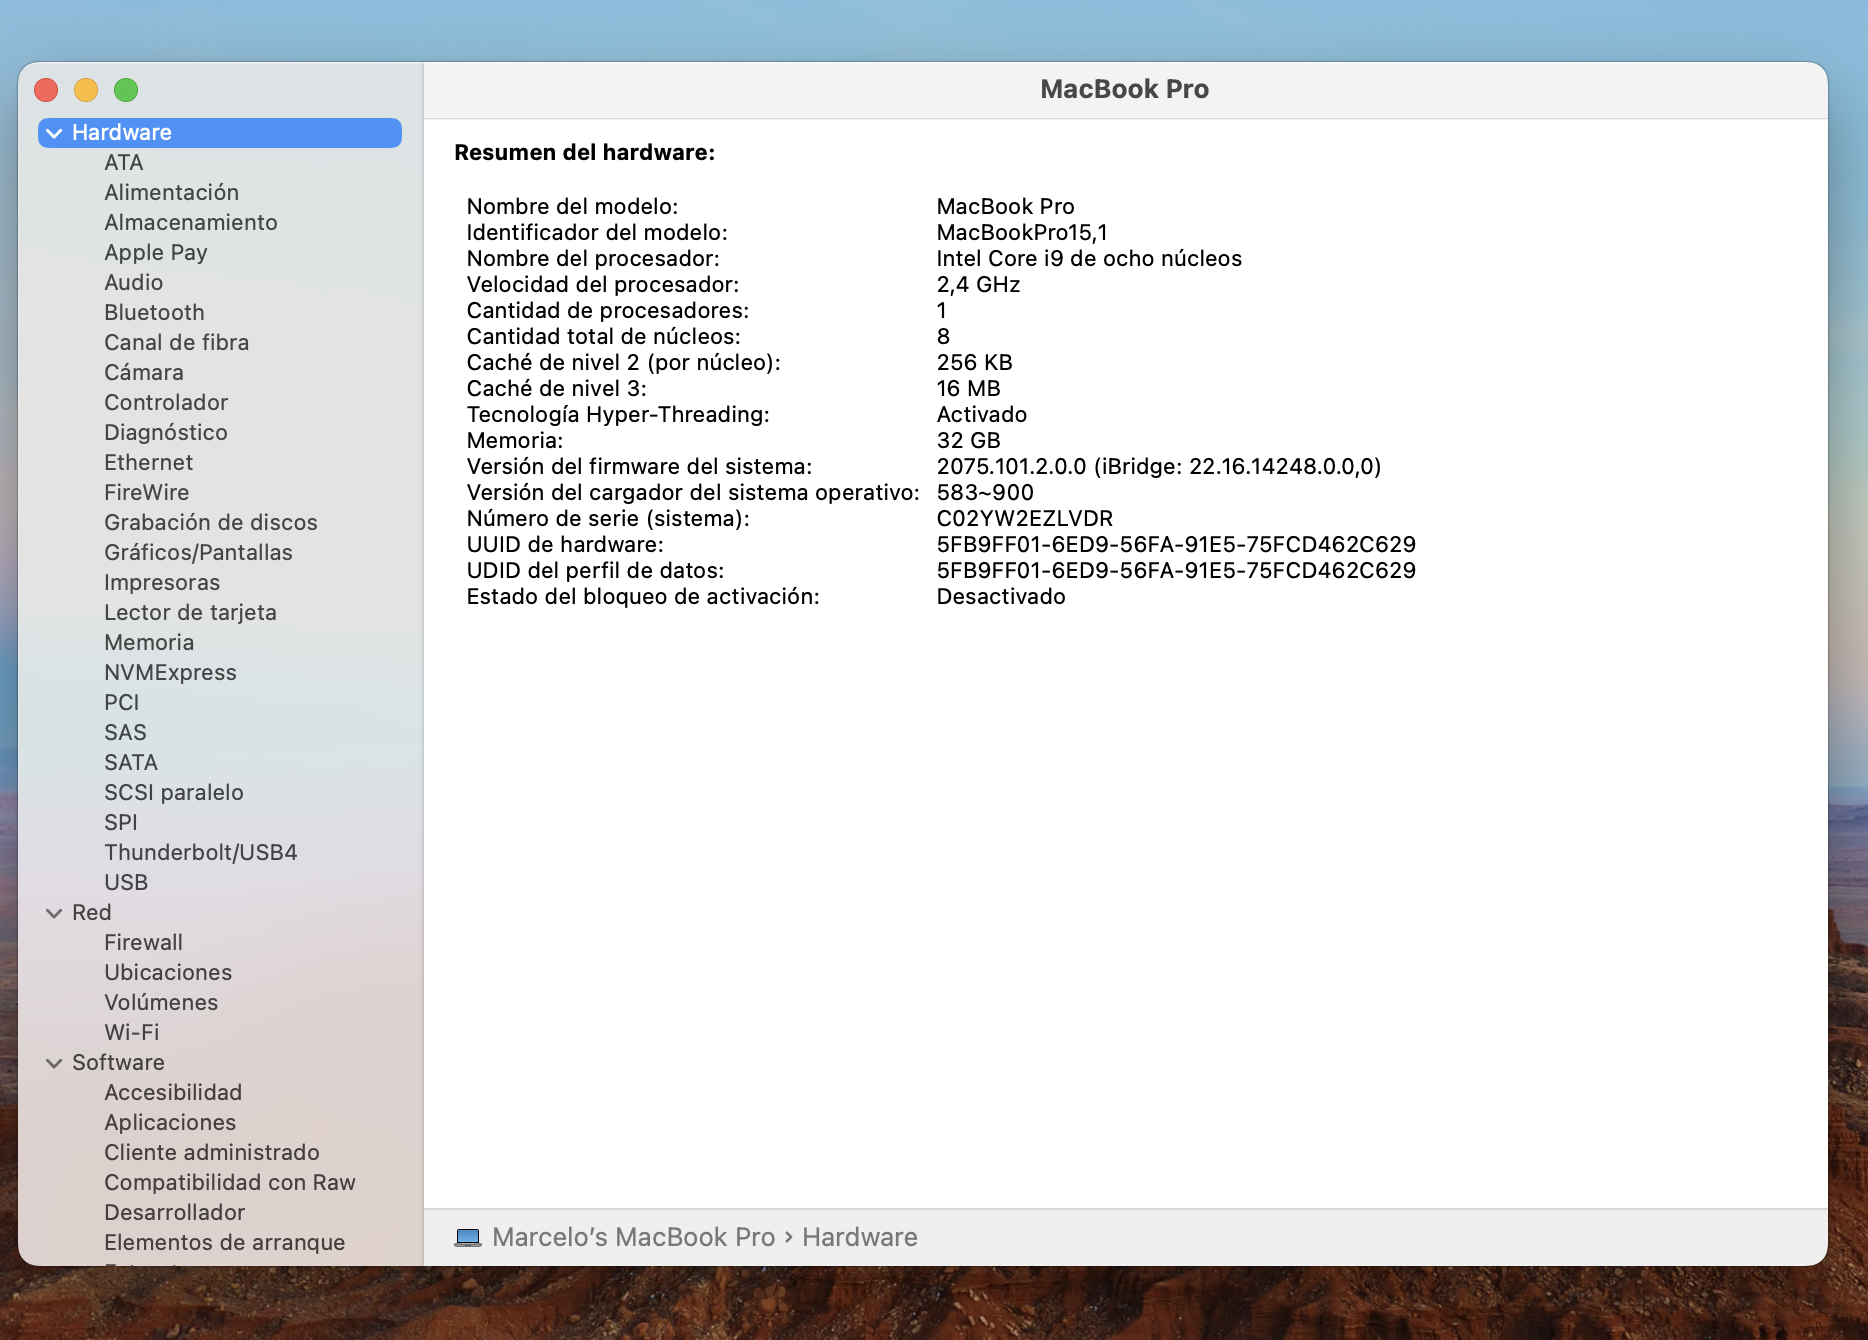Screen dimensions: 1868x1340
Task: Click the green full-screen window button
Action: pos(126,90)
